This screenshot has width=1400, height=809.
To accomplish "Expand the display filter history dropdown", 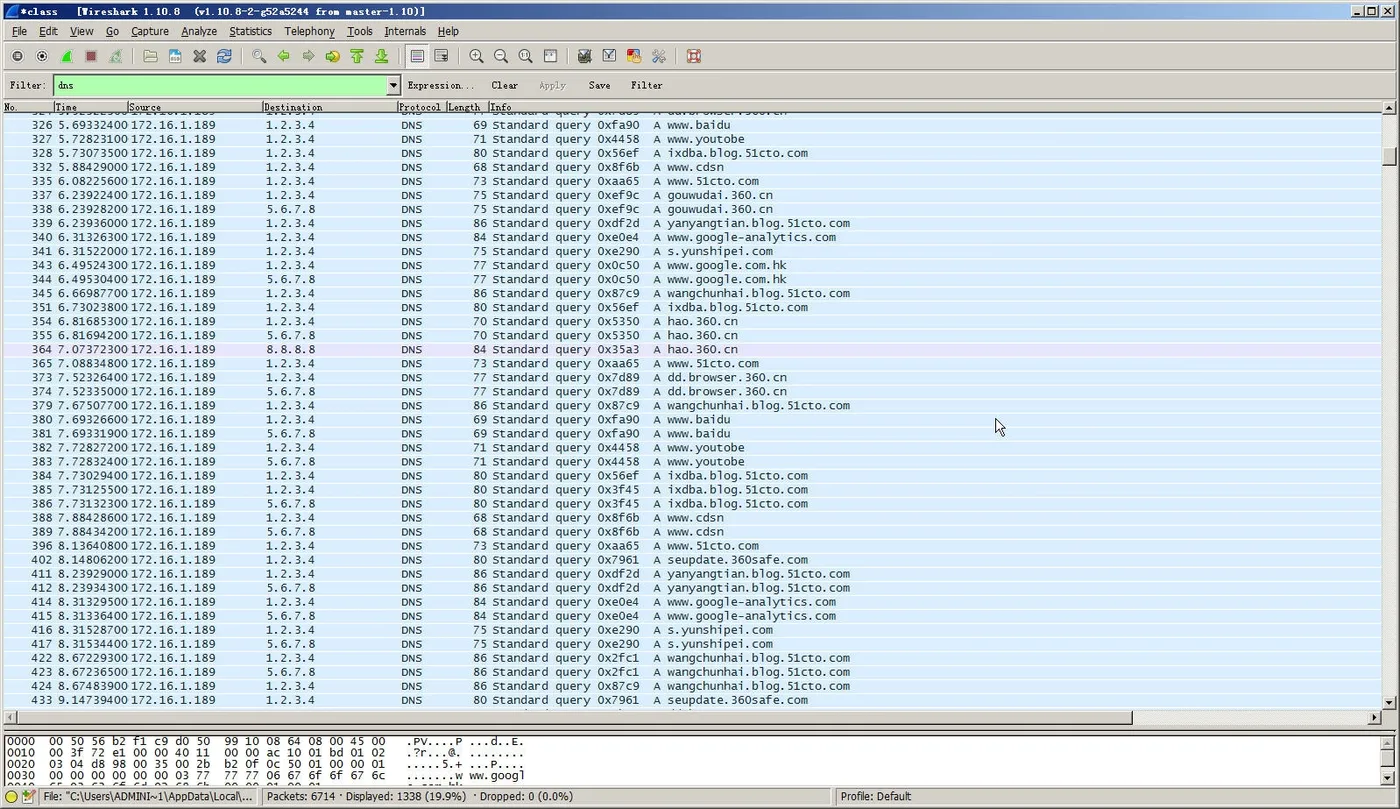I will (393, 86).
